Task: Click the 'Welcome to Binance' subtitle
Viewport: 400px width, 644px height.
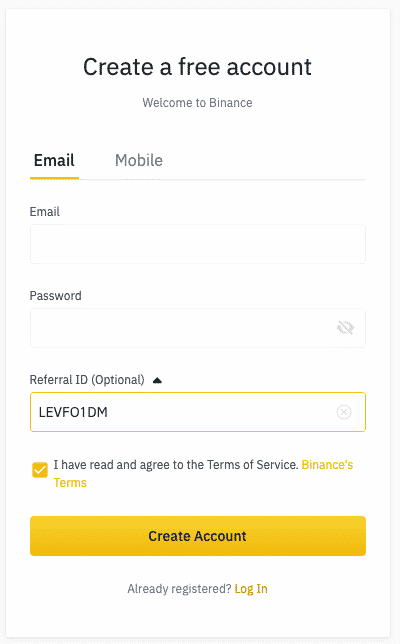Action: point(198,103)
